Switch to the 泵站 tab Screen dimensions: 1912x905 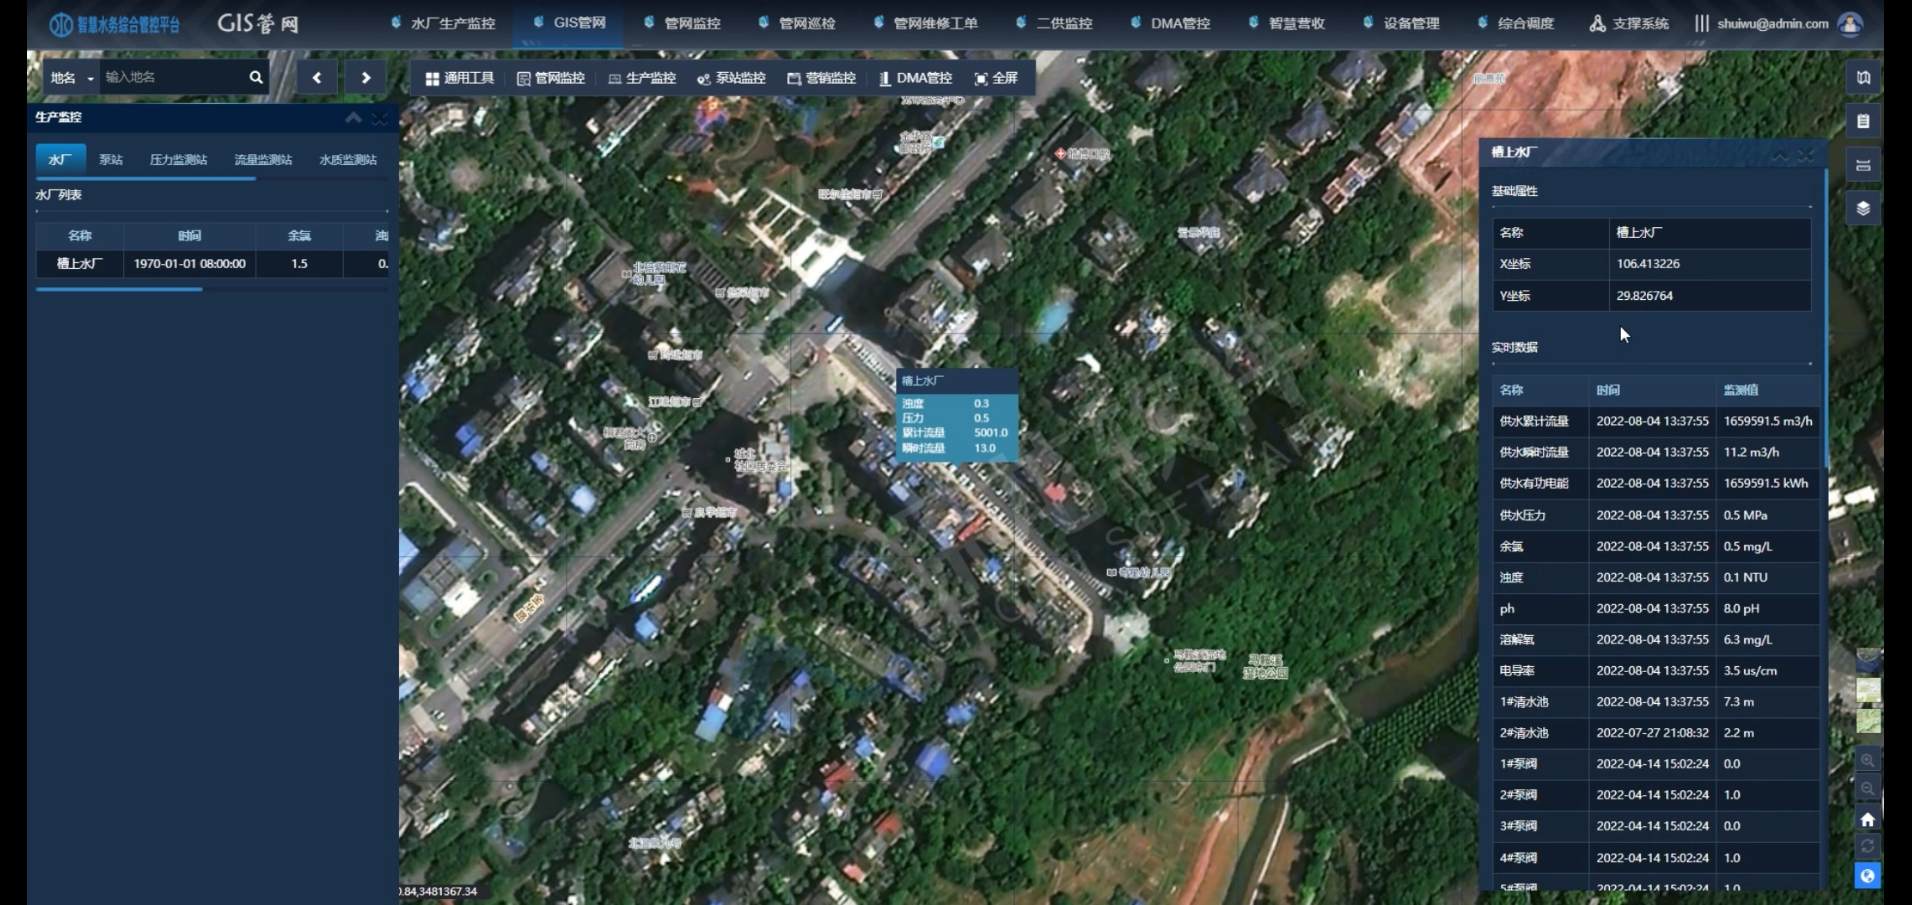(110, 158)
